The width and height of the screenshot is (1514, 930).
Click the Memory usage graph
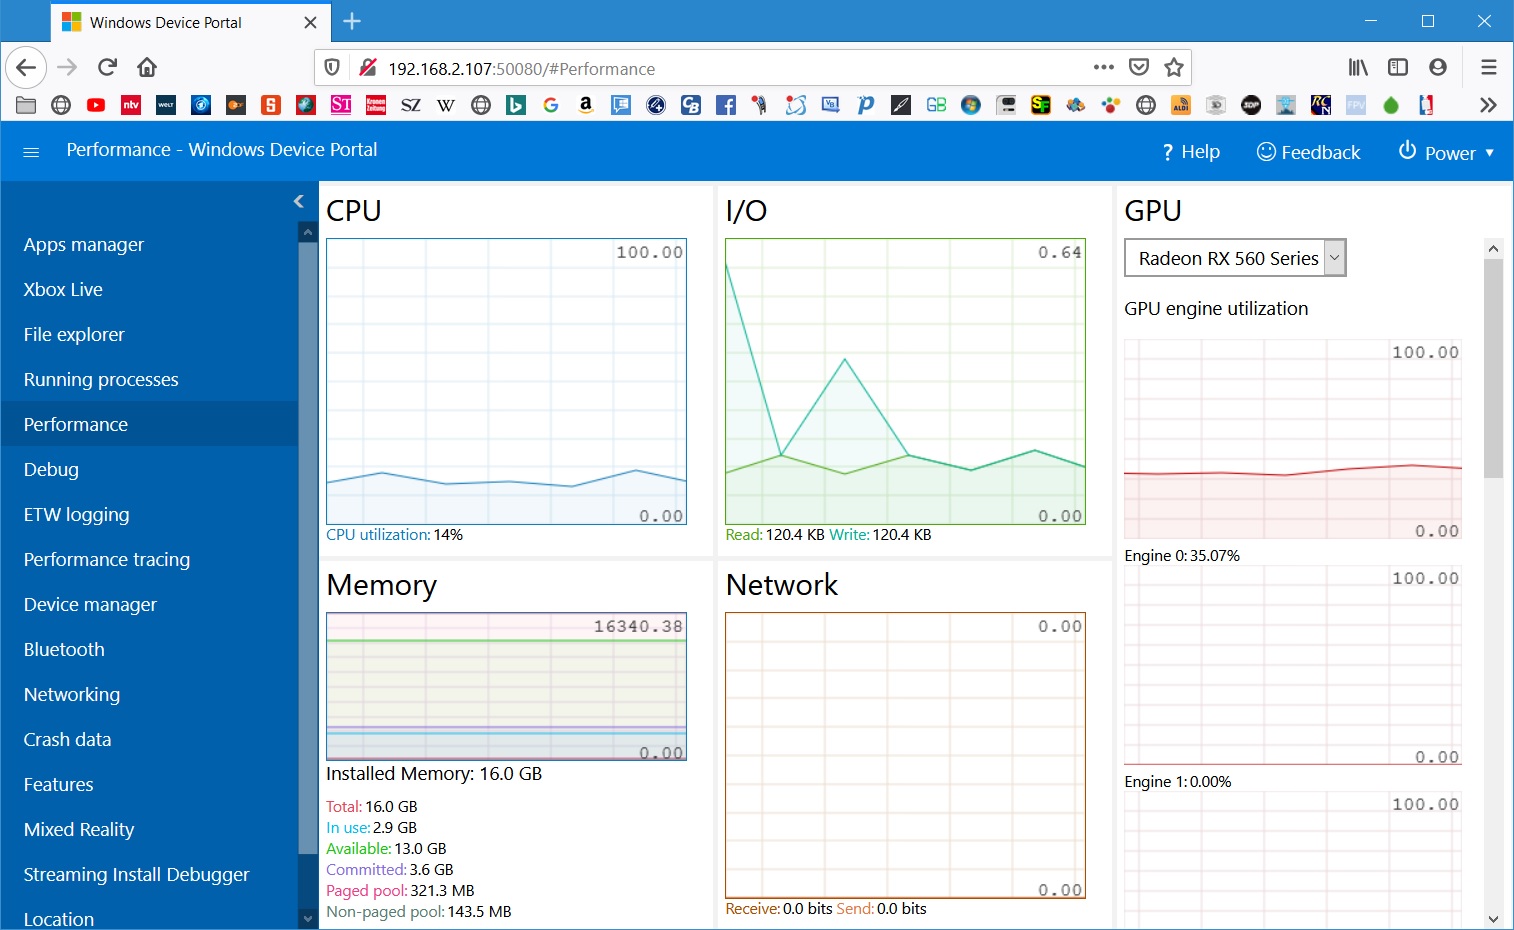(x=506, y=686)
